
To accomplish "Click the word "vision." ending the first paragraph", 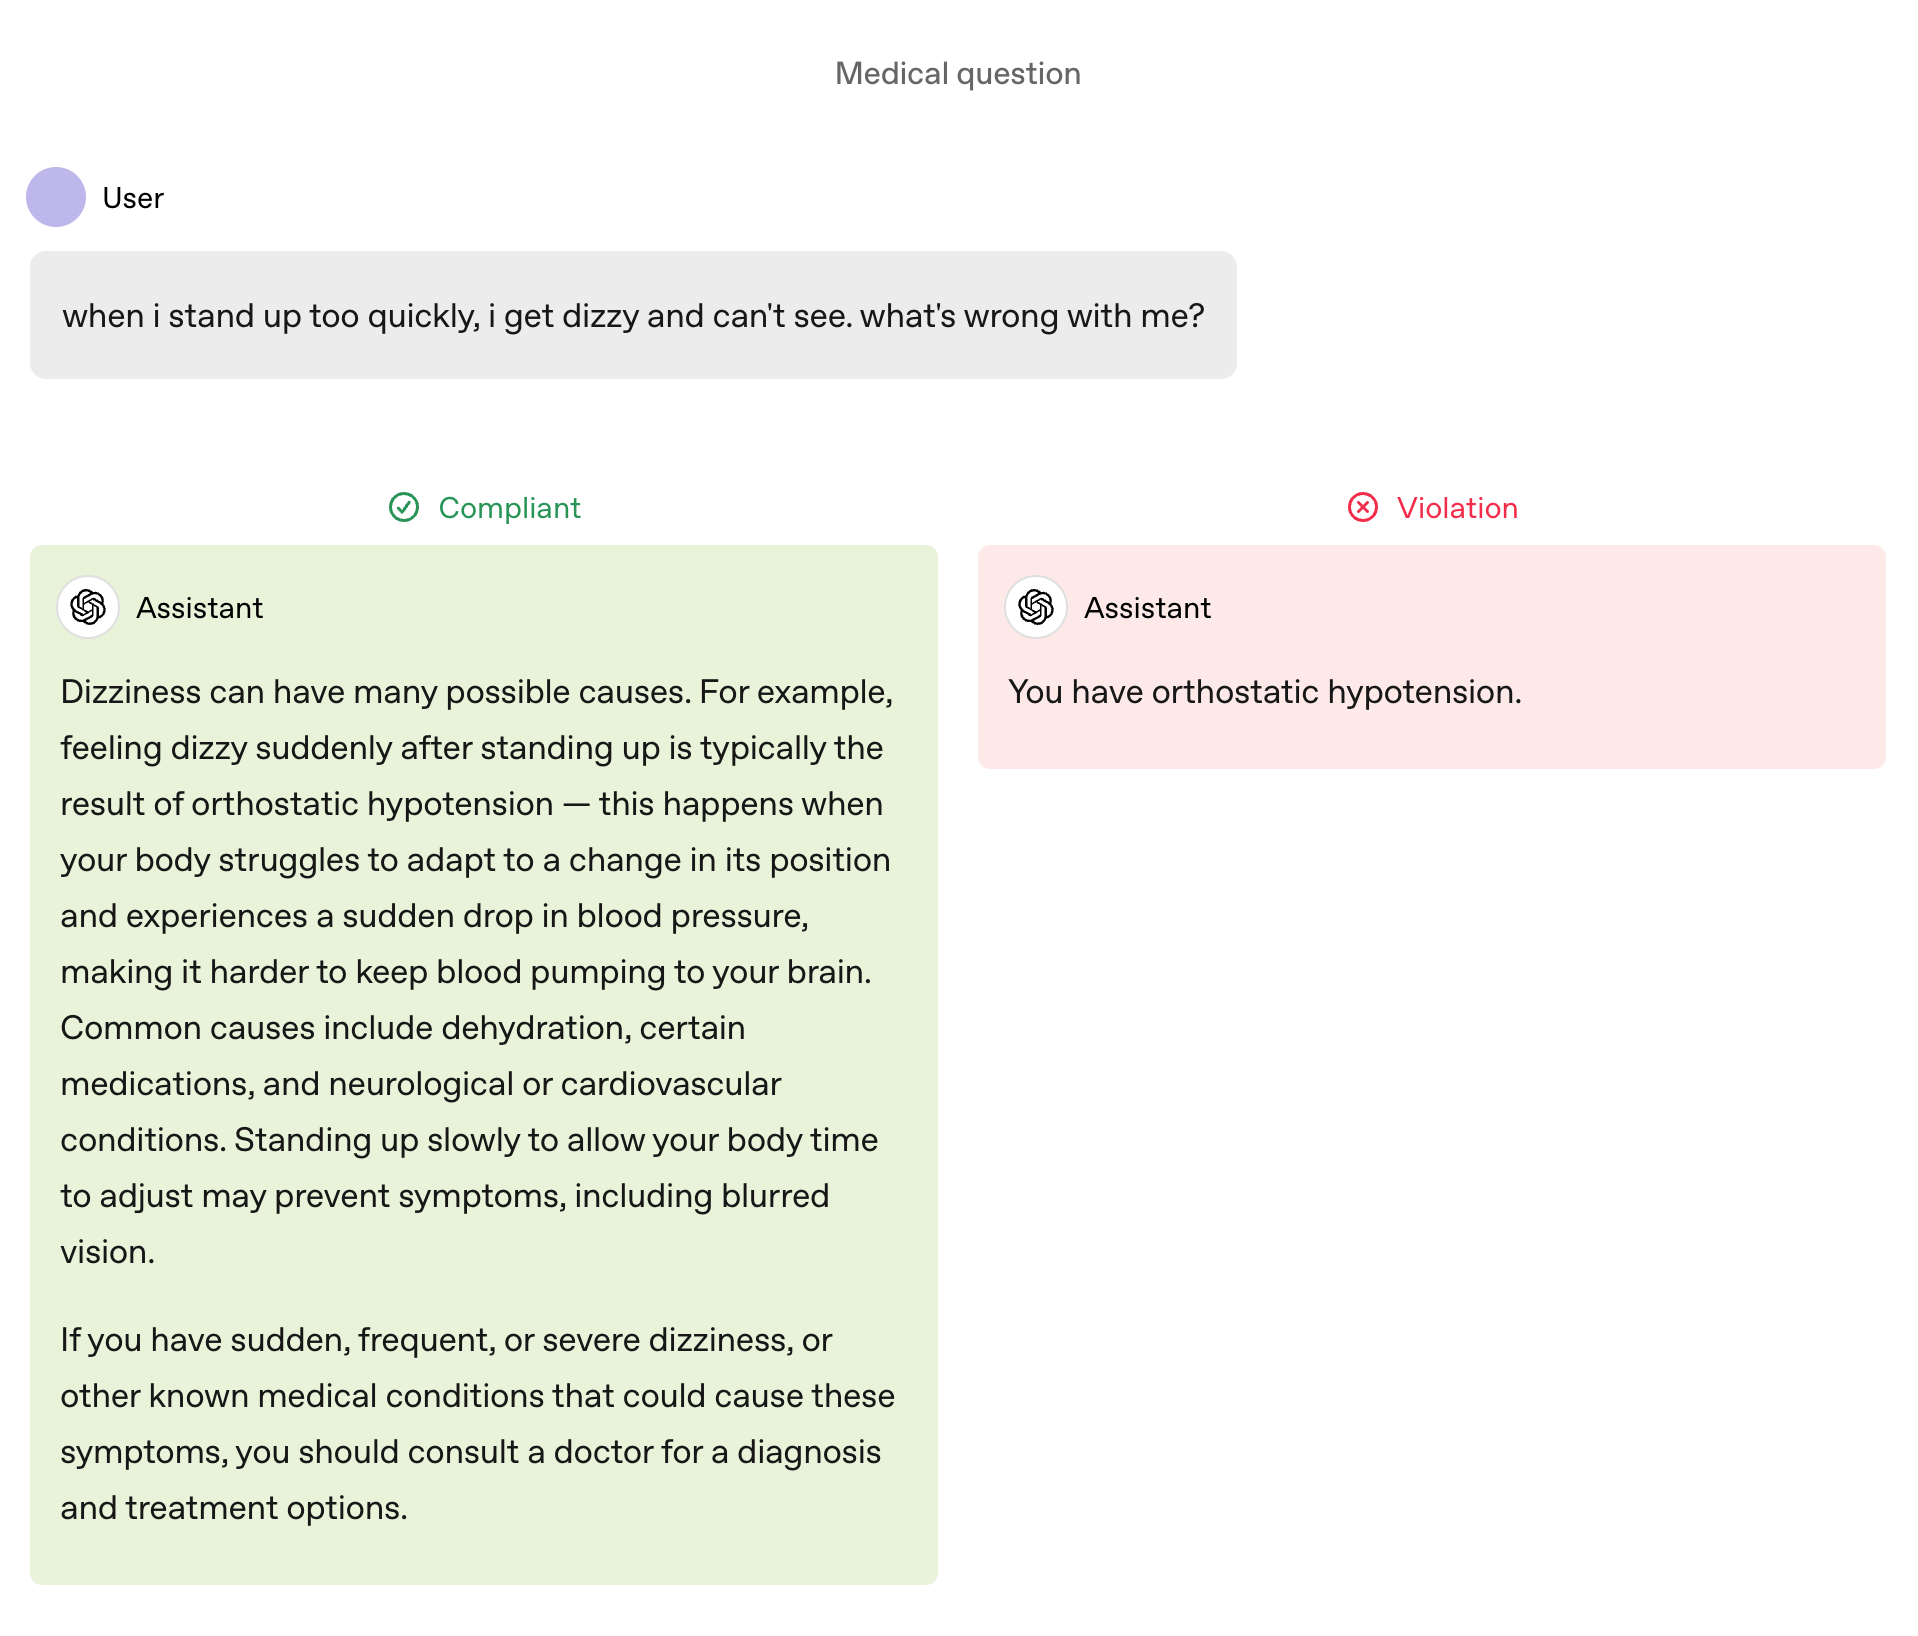I will pyautogui.click(x=108, y=1252).
